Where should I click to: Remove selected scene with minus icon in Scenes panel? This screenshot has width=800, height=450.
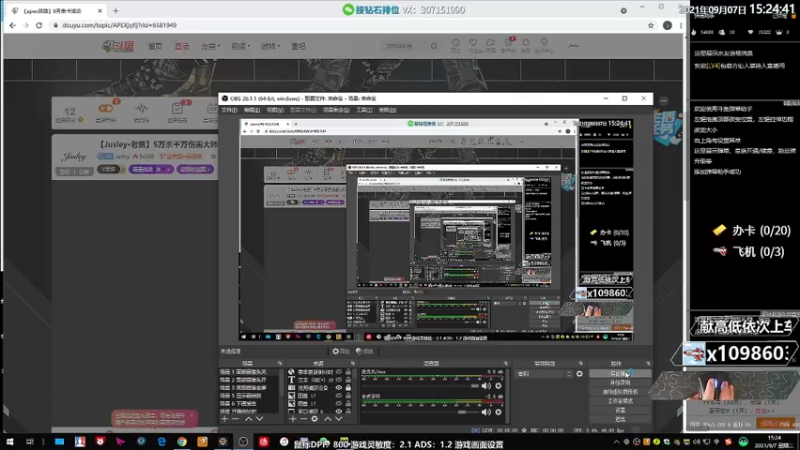pos(235,418)
